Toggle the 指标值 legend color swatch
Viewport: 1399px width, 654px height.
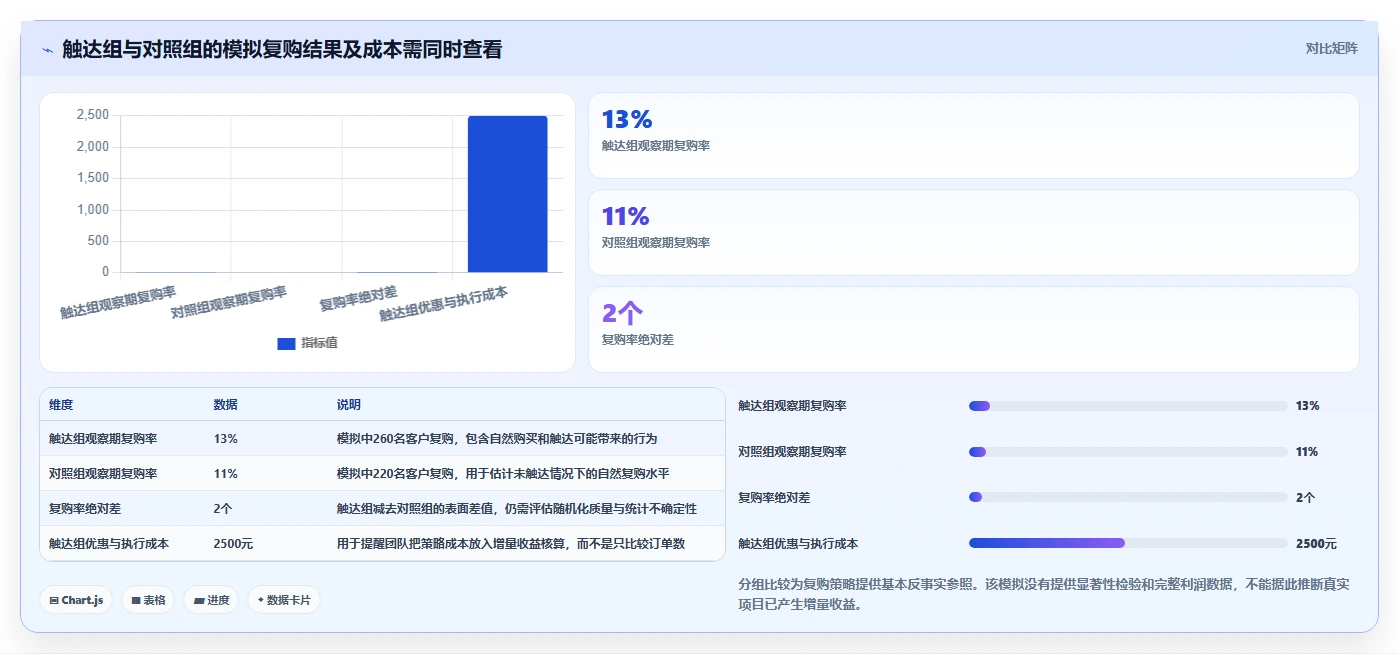click(x=286, y=343)
